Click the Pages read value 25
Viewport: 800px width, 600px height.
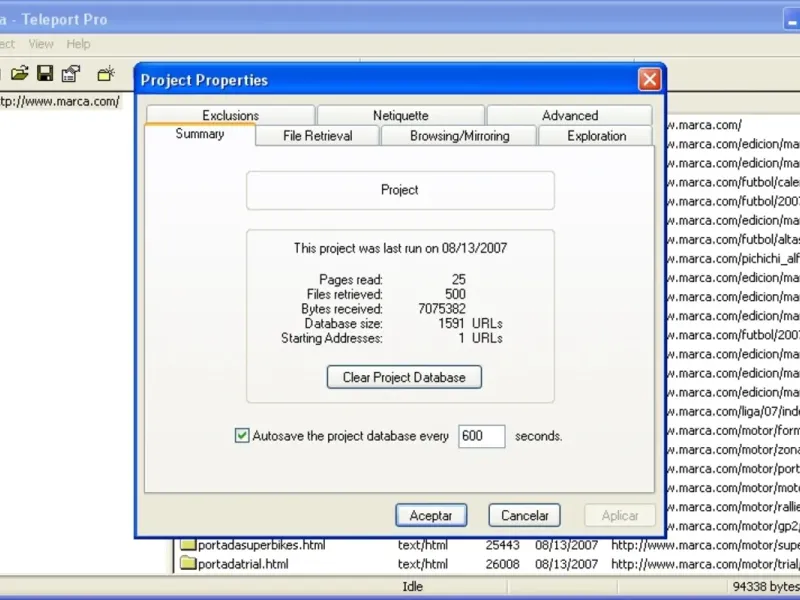pos(459,280)
